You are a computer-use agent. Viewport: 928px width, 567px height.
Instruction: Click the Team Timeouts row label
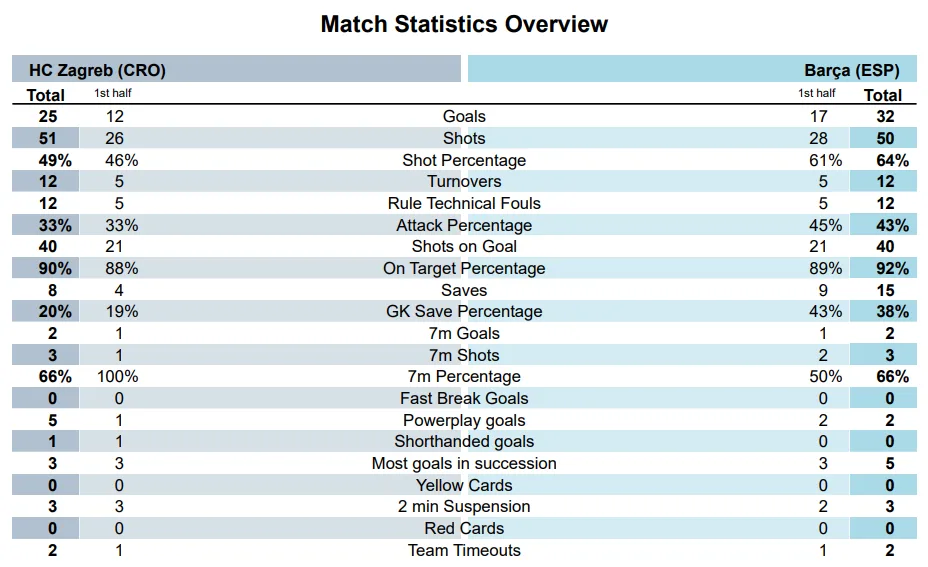tap(464, 550)
